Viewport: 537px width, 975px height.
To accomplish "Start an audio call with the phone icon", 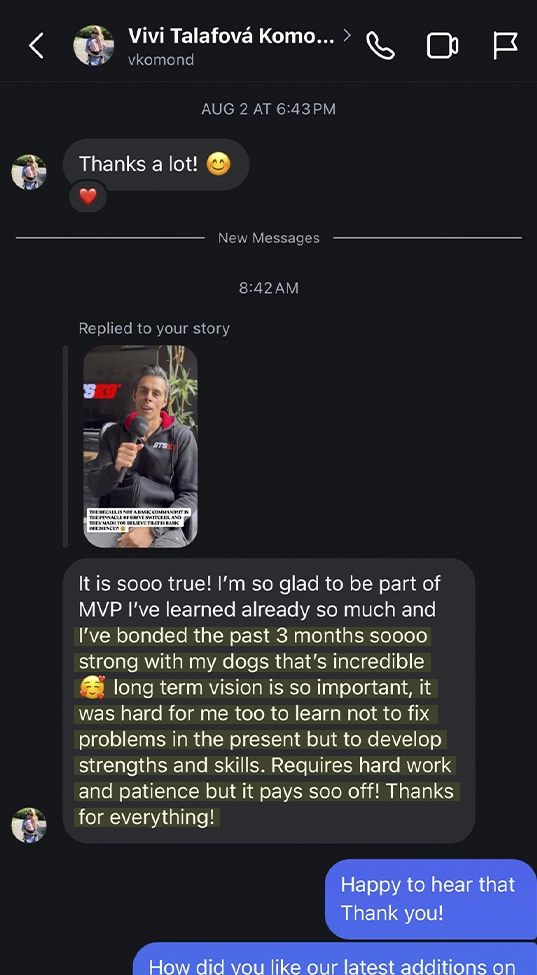I will pos(380,45).
